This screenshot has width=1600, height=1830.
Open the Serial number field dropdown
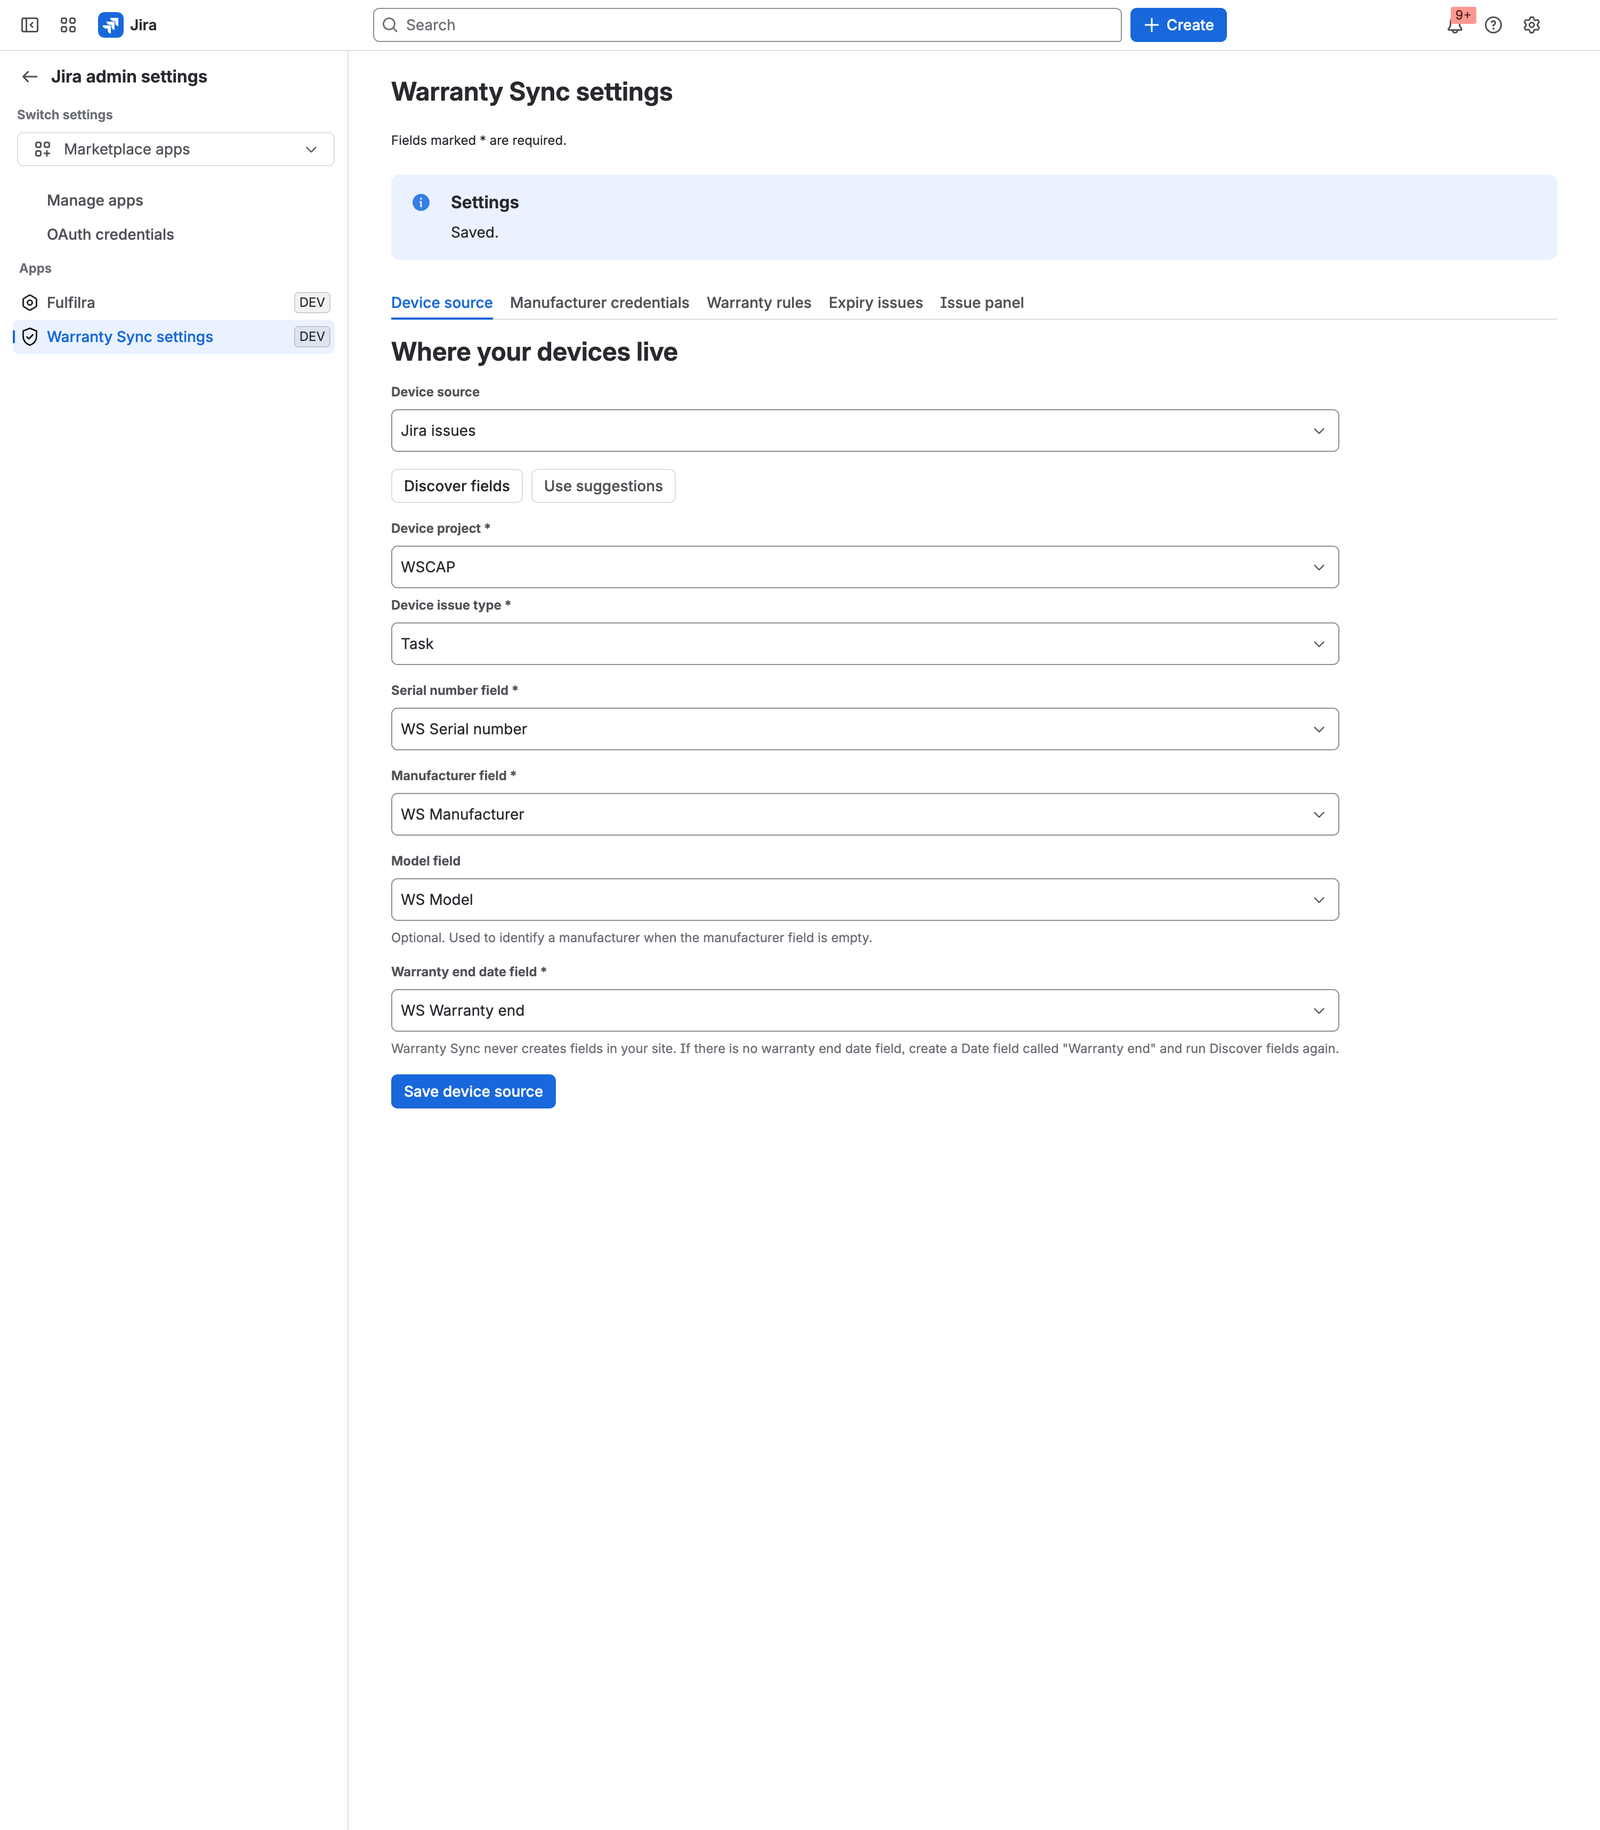tap(865, 729)
